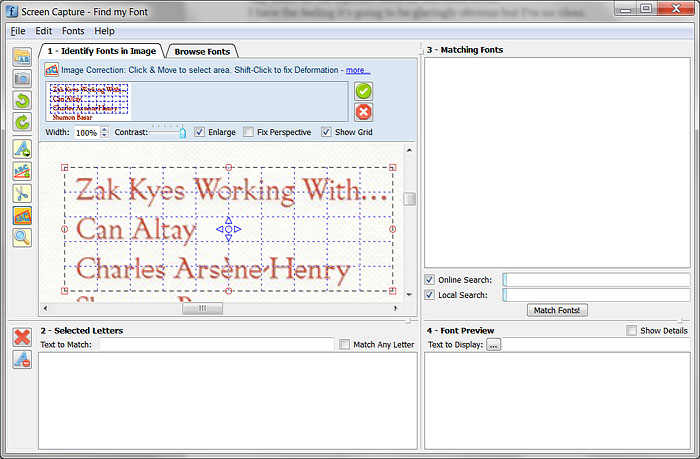The width and height of the screenshot is (700, 459).
Task: Click vertical scrollbar thumb of image view
Action: point(409,199)
